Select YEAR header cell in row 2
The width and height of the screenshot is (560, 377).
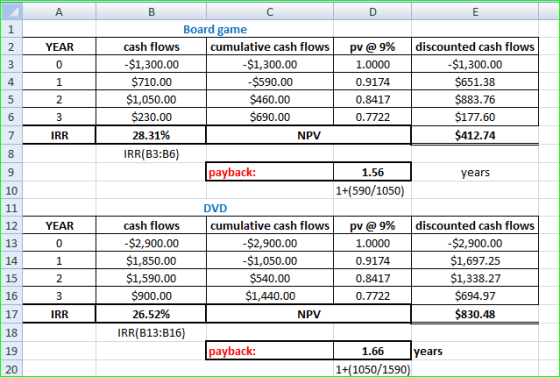click(59, 46)
